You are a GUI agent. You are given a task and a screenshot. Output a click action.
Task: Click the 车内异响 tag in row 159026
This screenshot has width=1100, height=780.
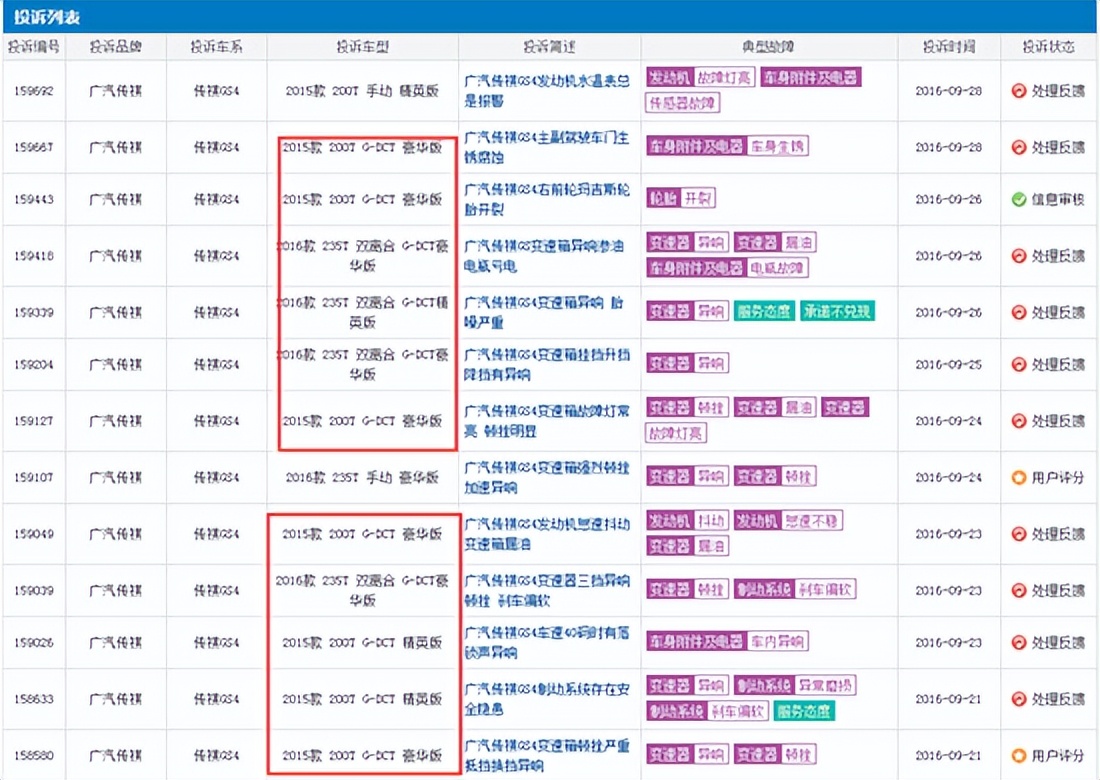778,642
